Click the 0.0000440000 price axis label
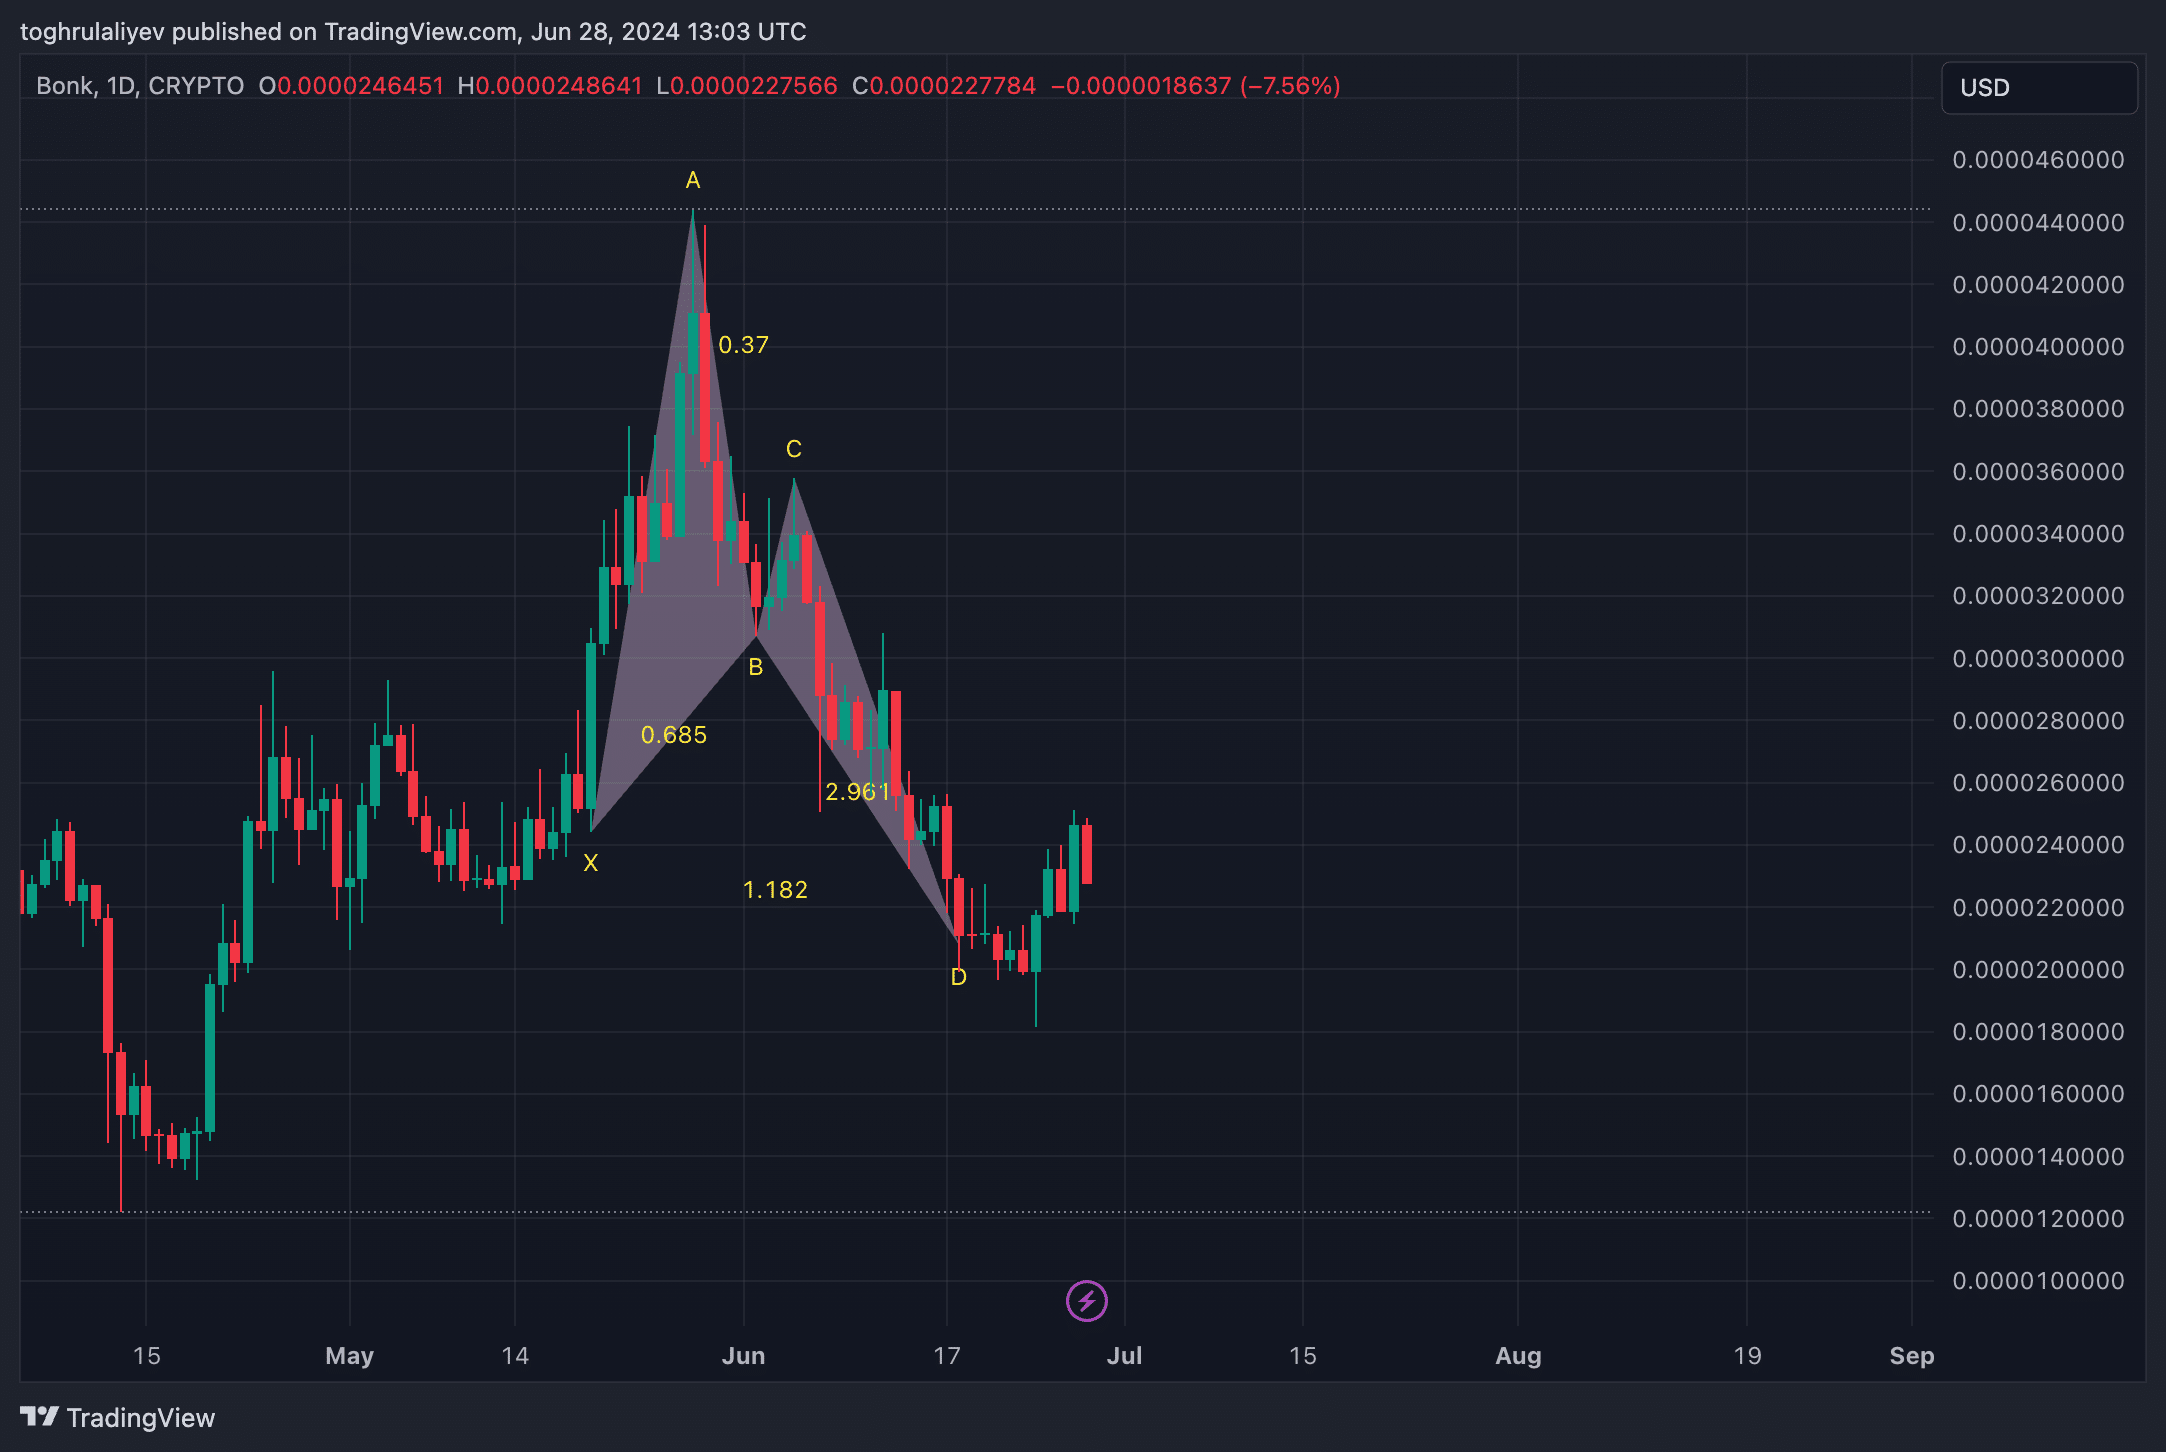The height and width of the screenshot is (1452, 2166). click(x=2039, y=223)
